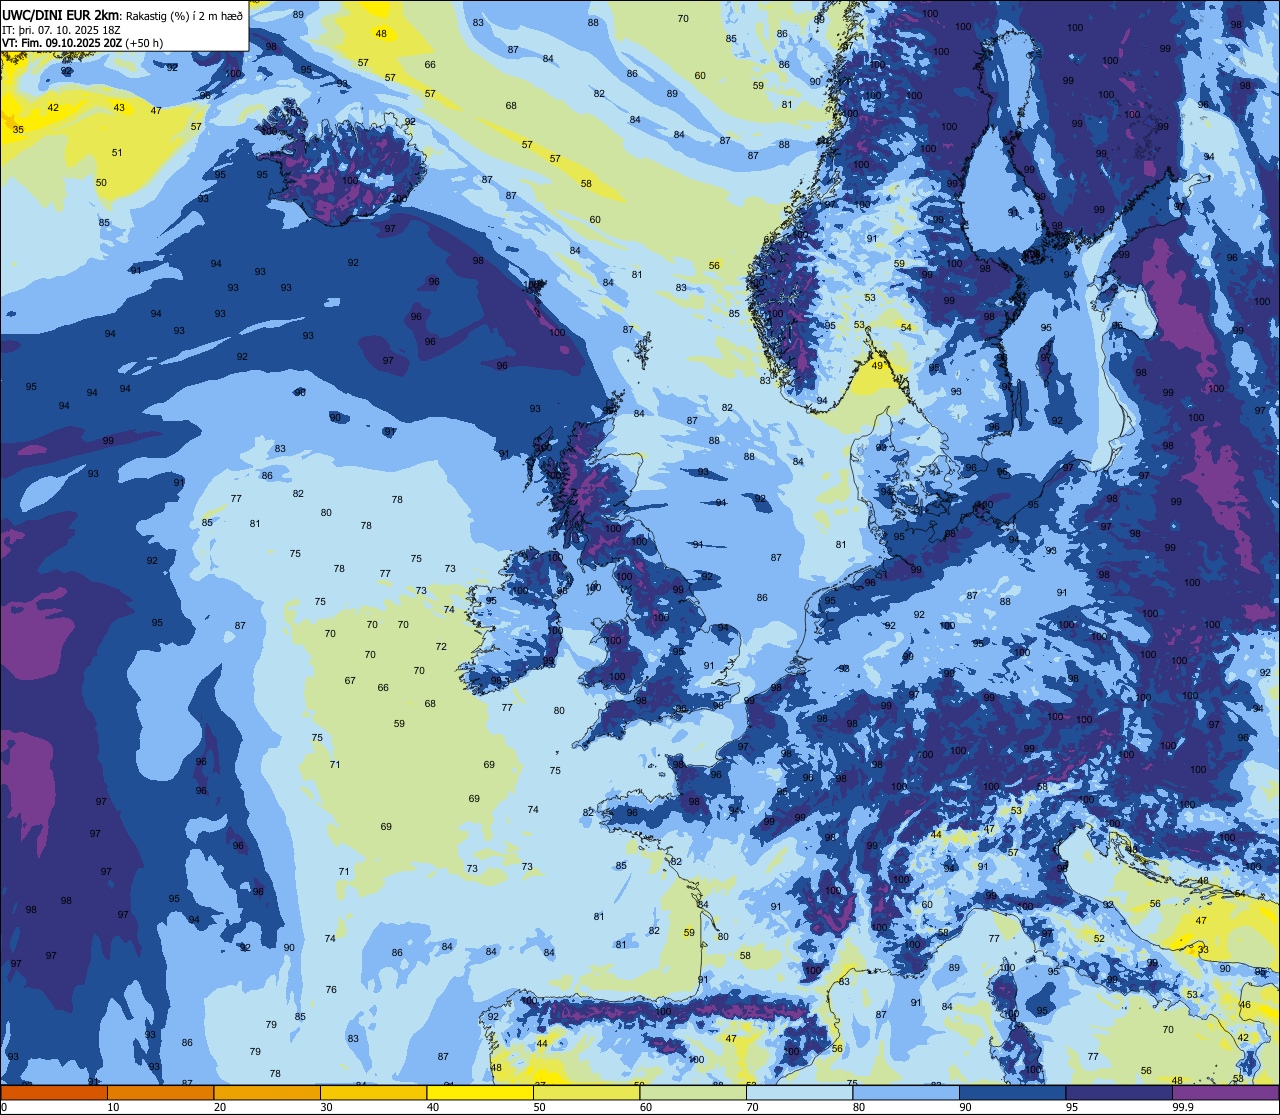Select the 20–30 light orange legend swatch
1280x1115 pixels.
(267, 1092)
